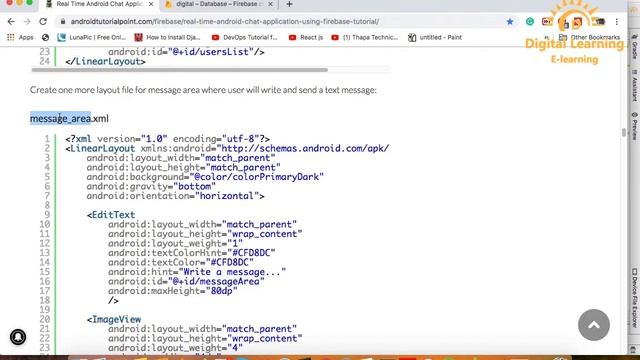Click the android:maxHeight "80dp" line
The height and width of the screenshot is (360, 640).
tap(173, 291)
